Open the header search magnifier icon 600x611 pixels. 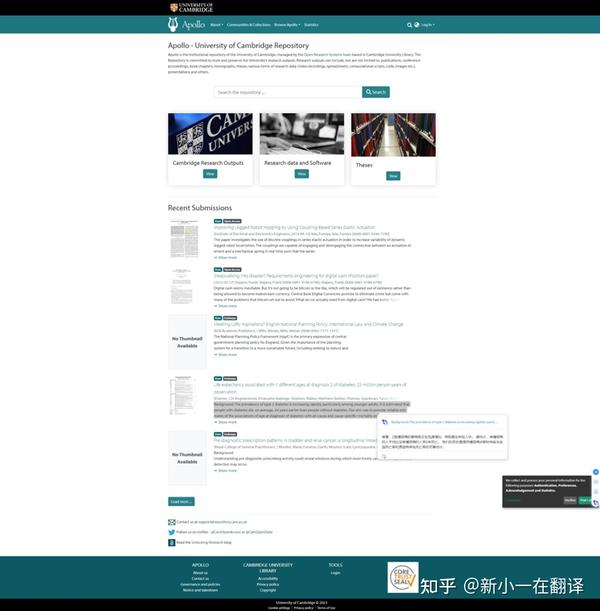[x=409, y=25]
